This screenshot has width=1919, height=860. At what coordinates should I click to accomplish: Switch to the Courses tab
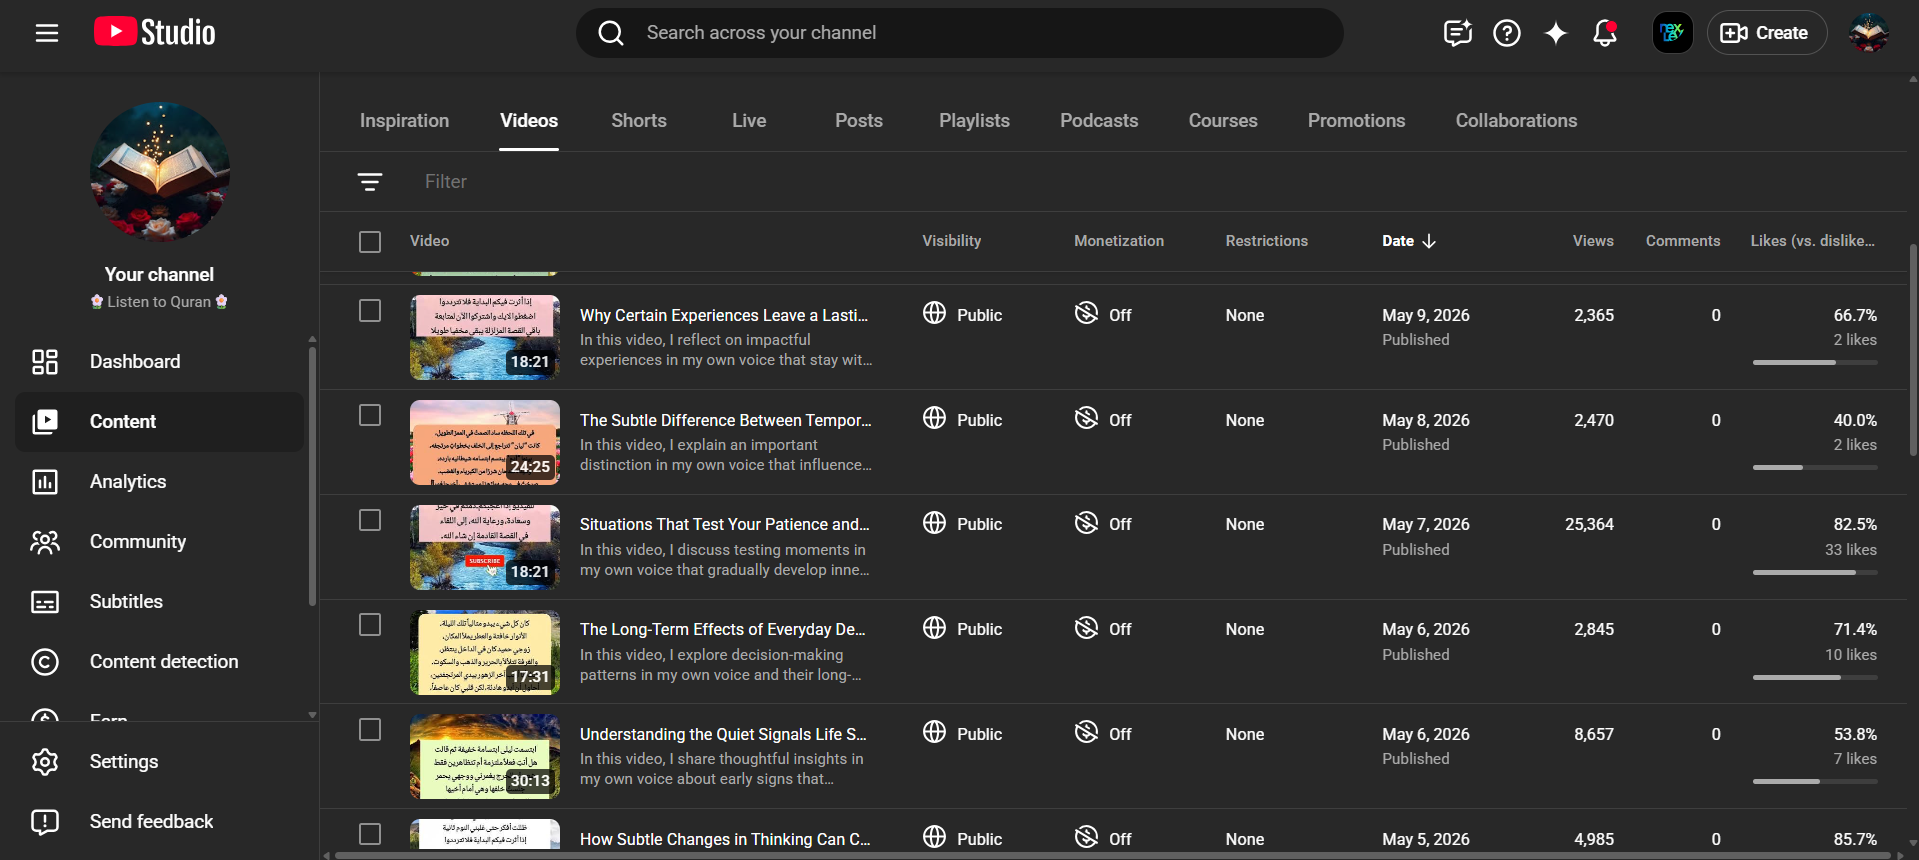coord(1223,121)
